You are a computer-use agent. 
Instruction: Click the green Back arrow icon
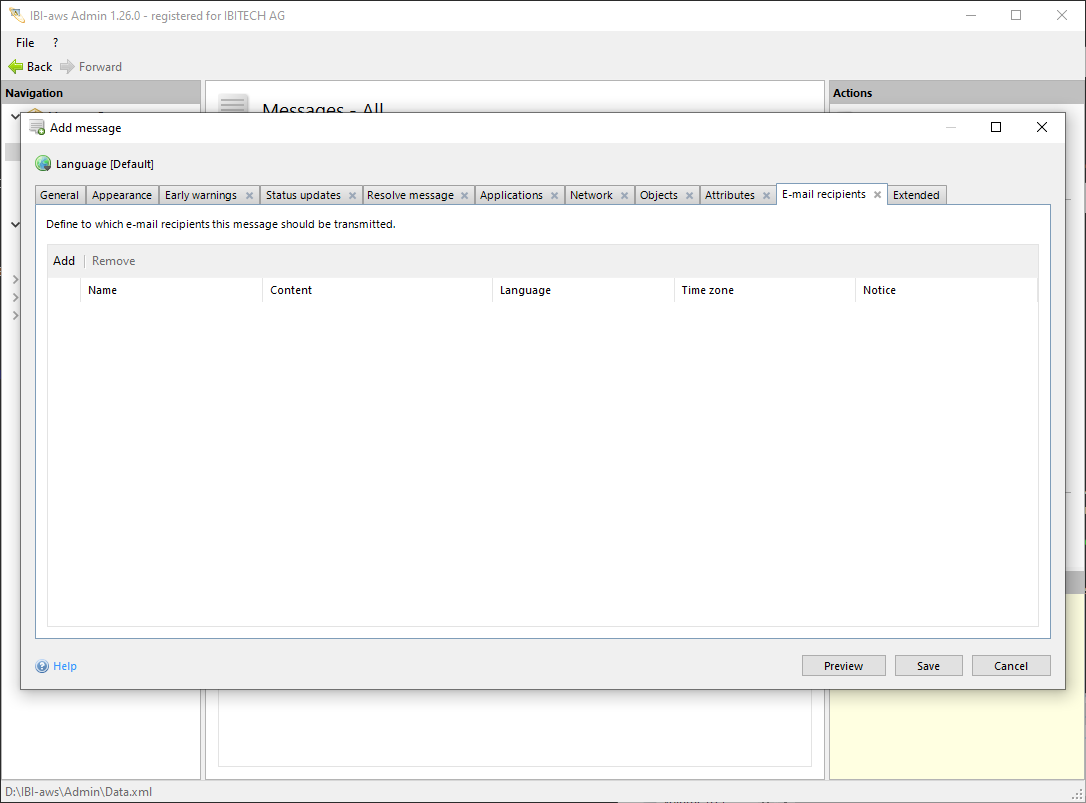coord(16,67)
